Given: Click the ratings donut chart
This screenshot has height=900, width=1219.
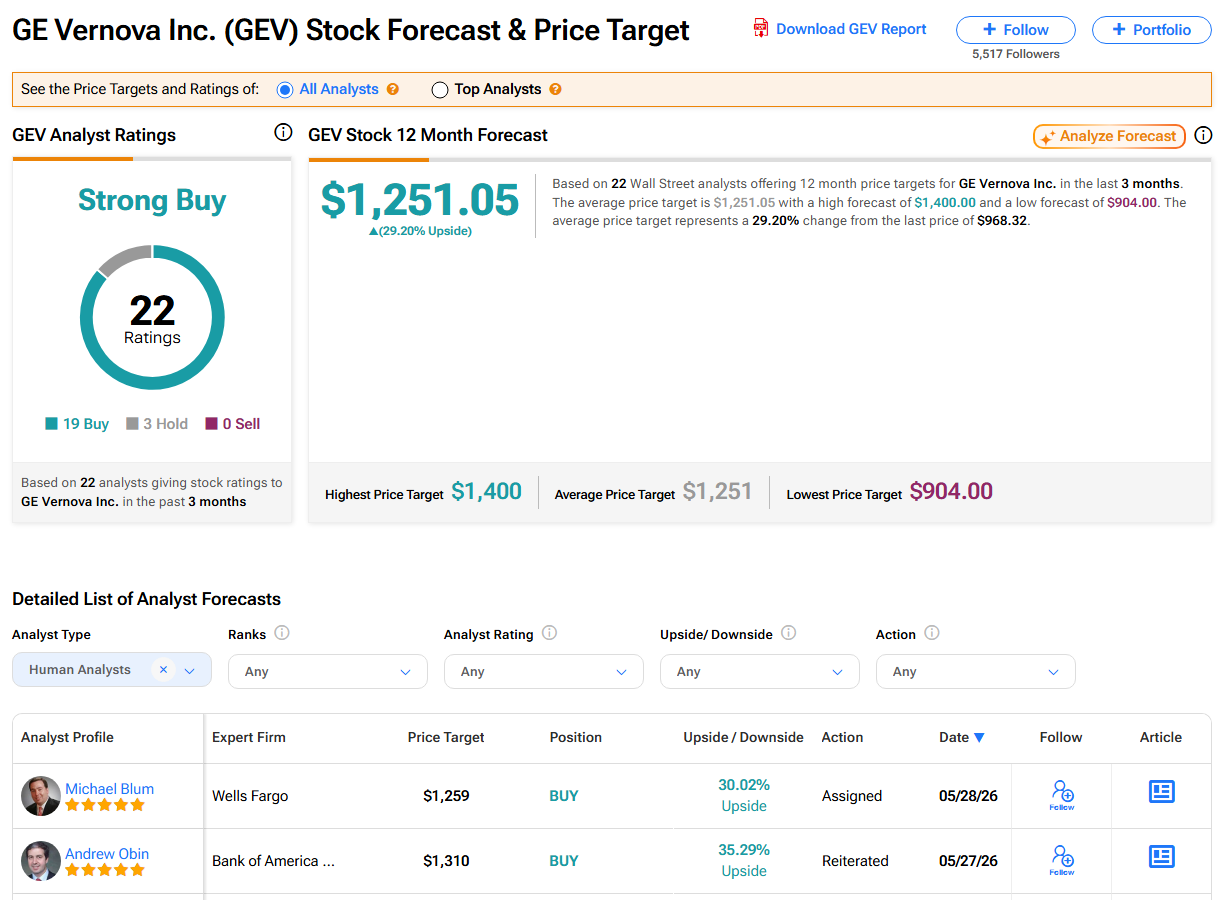Looking at the screenshot, I should click(x=152, y=318).
